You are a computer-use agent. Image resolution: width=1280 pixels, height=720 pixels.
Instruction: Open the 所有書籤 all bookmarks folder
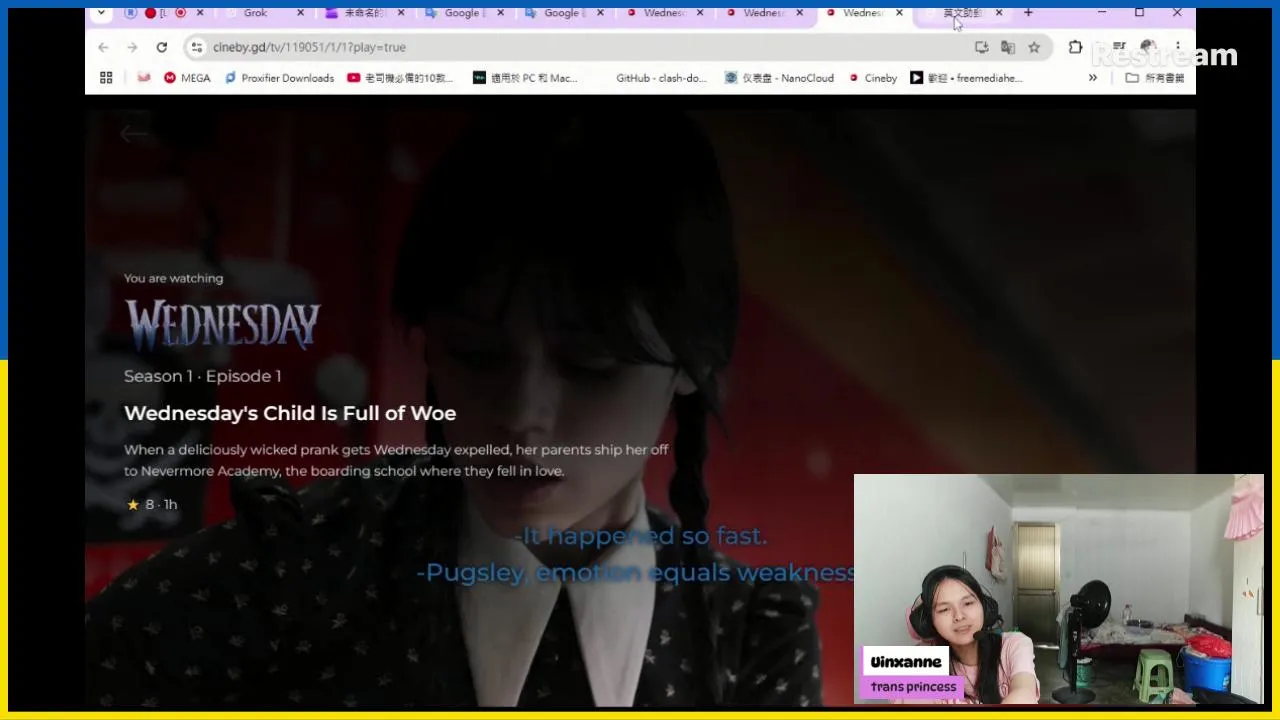(x=1155, y=78)
